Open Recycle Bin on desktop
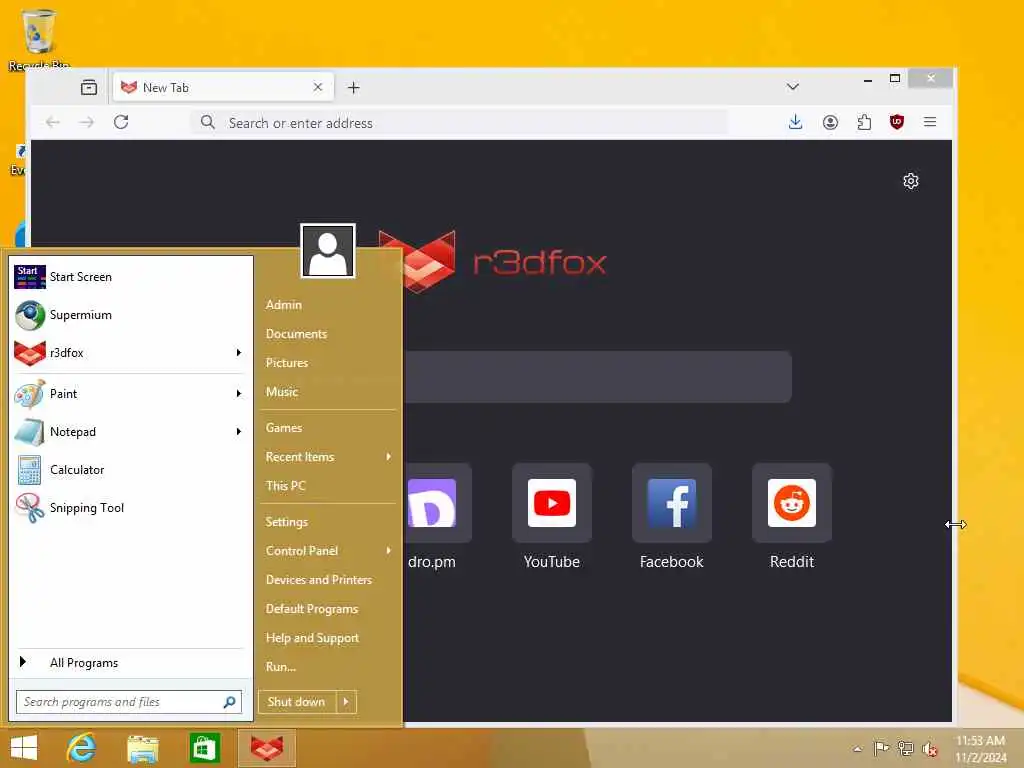 pyautogui.click(x=39, y=39)
